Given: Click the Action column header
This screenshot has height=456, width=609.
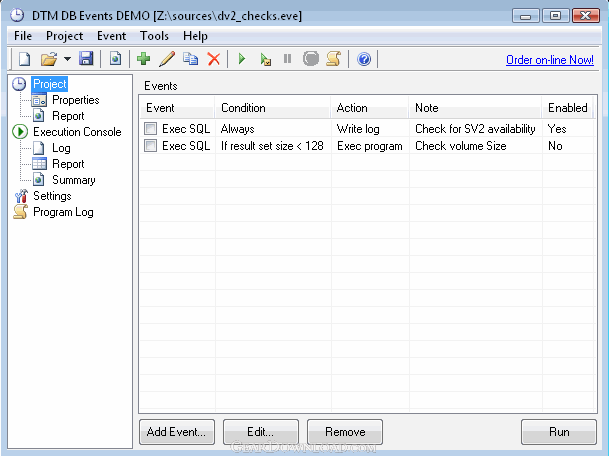Looking at the screenshot, I should click(370, 108).
